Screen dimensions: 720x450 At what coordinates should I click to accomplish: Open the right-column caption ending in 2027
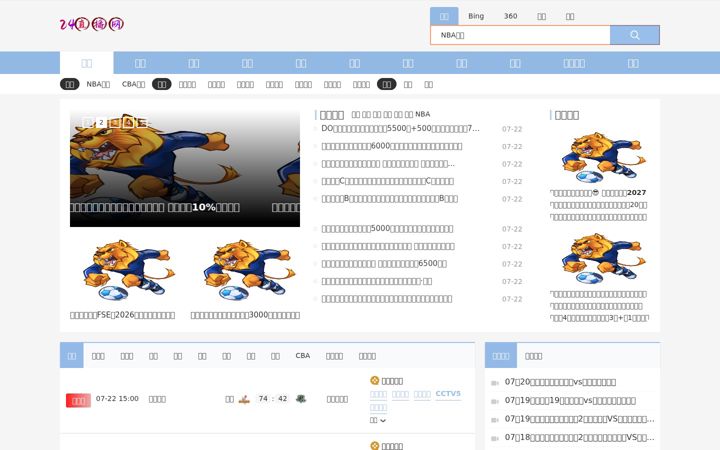598,192
